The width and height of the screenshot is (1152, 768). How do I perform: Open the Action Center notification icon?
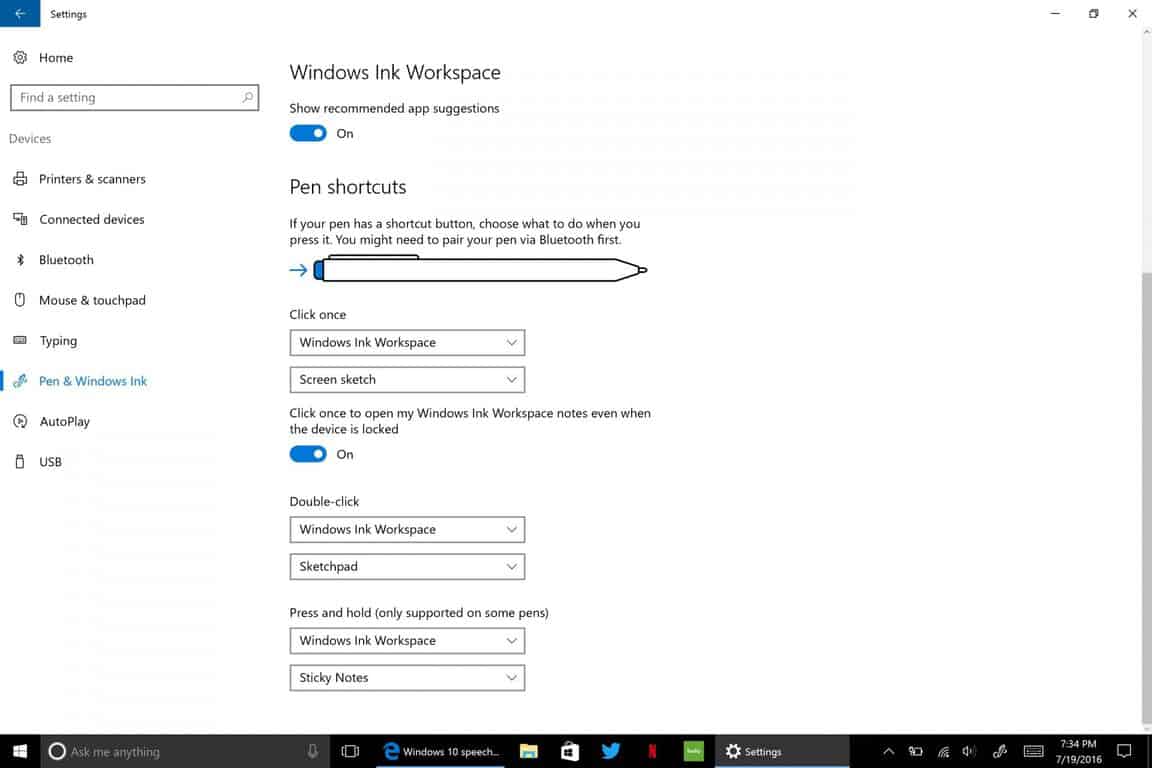pos(1124,751)
